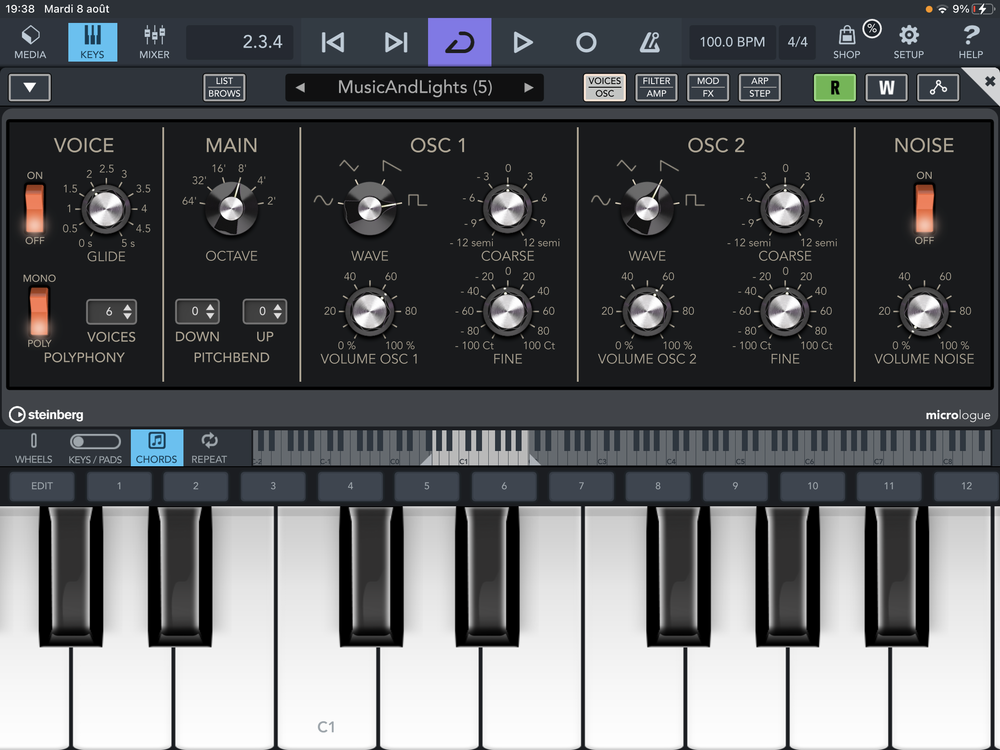This screenshot has width=1000, height=750.
Task: Open the LIST BROWS preset browser
Action: [x=224, y=87]
